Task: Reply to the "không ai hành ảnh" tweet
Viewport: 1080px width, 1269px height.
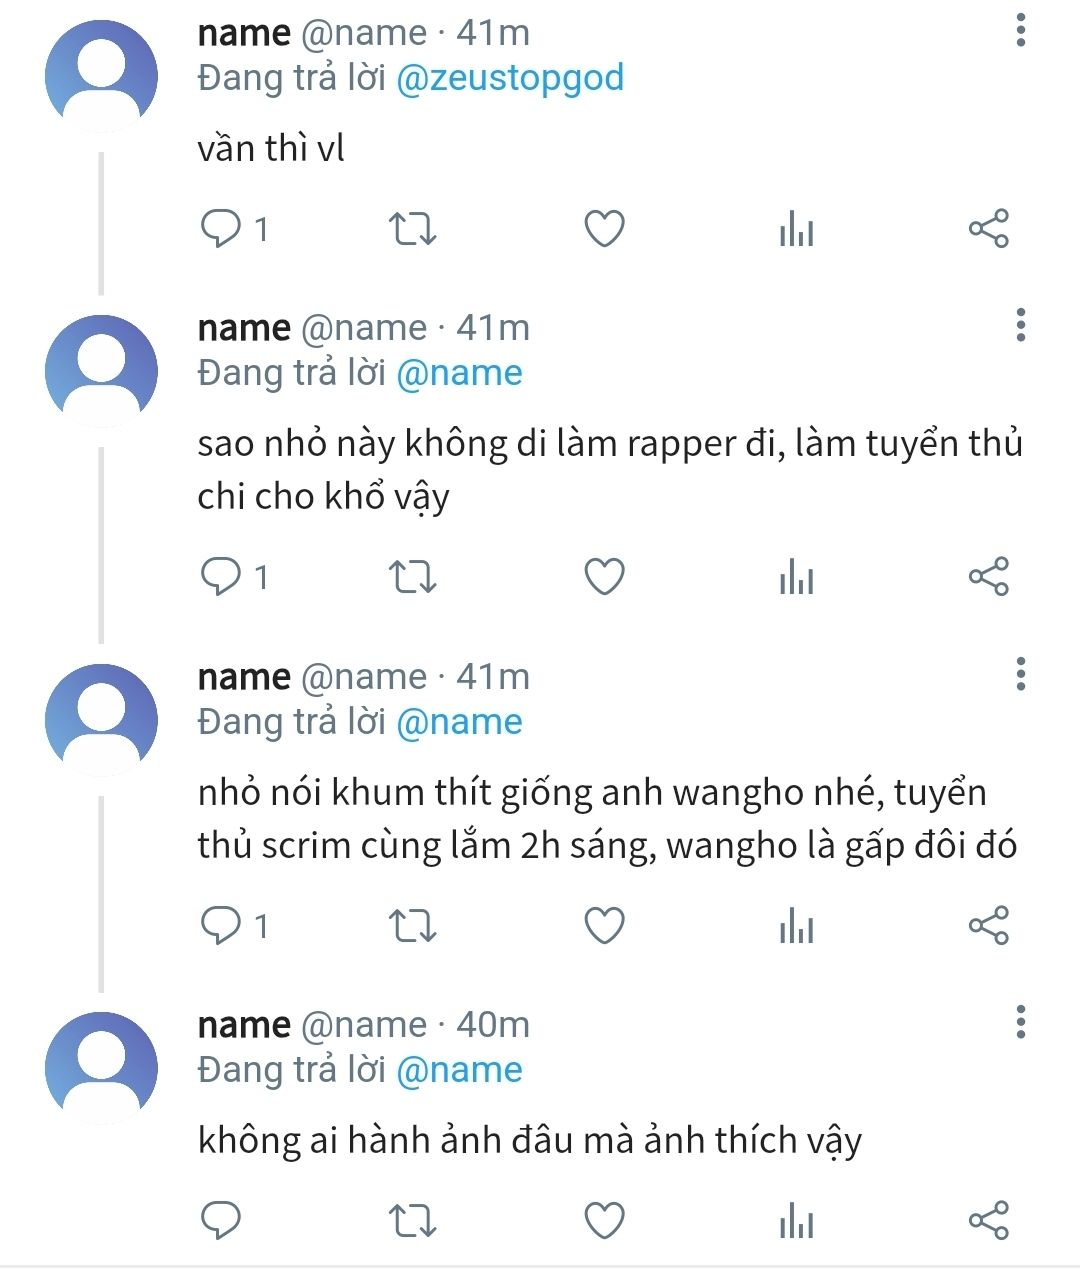Action: coord(221,1221)
